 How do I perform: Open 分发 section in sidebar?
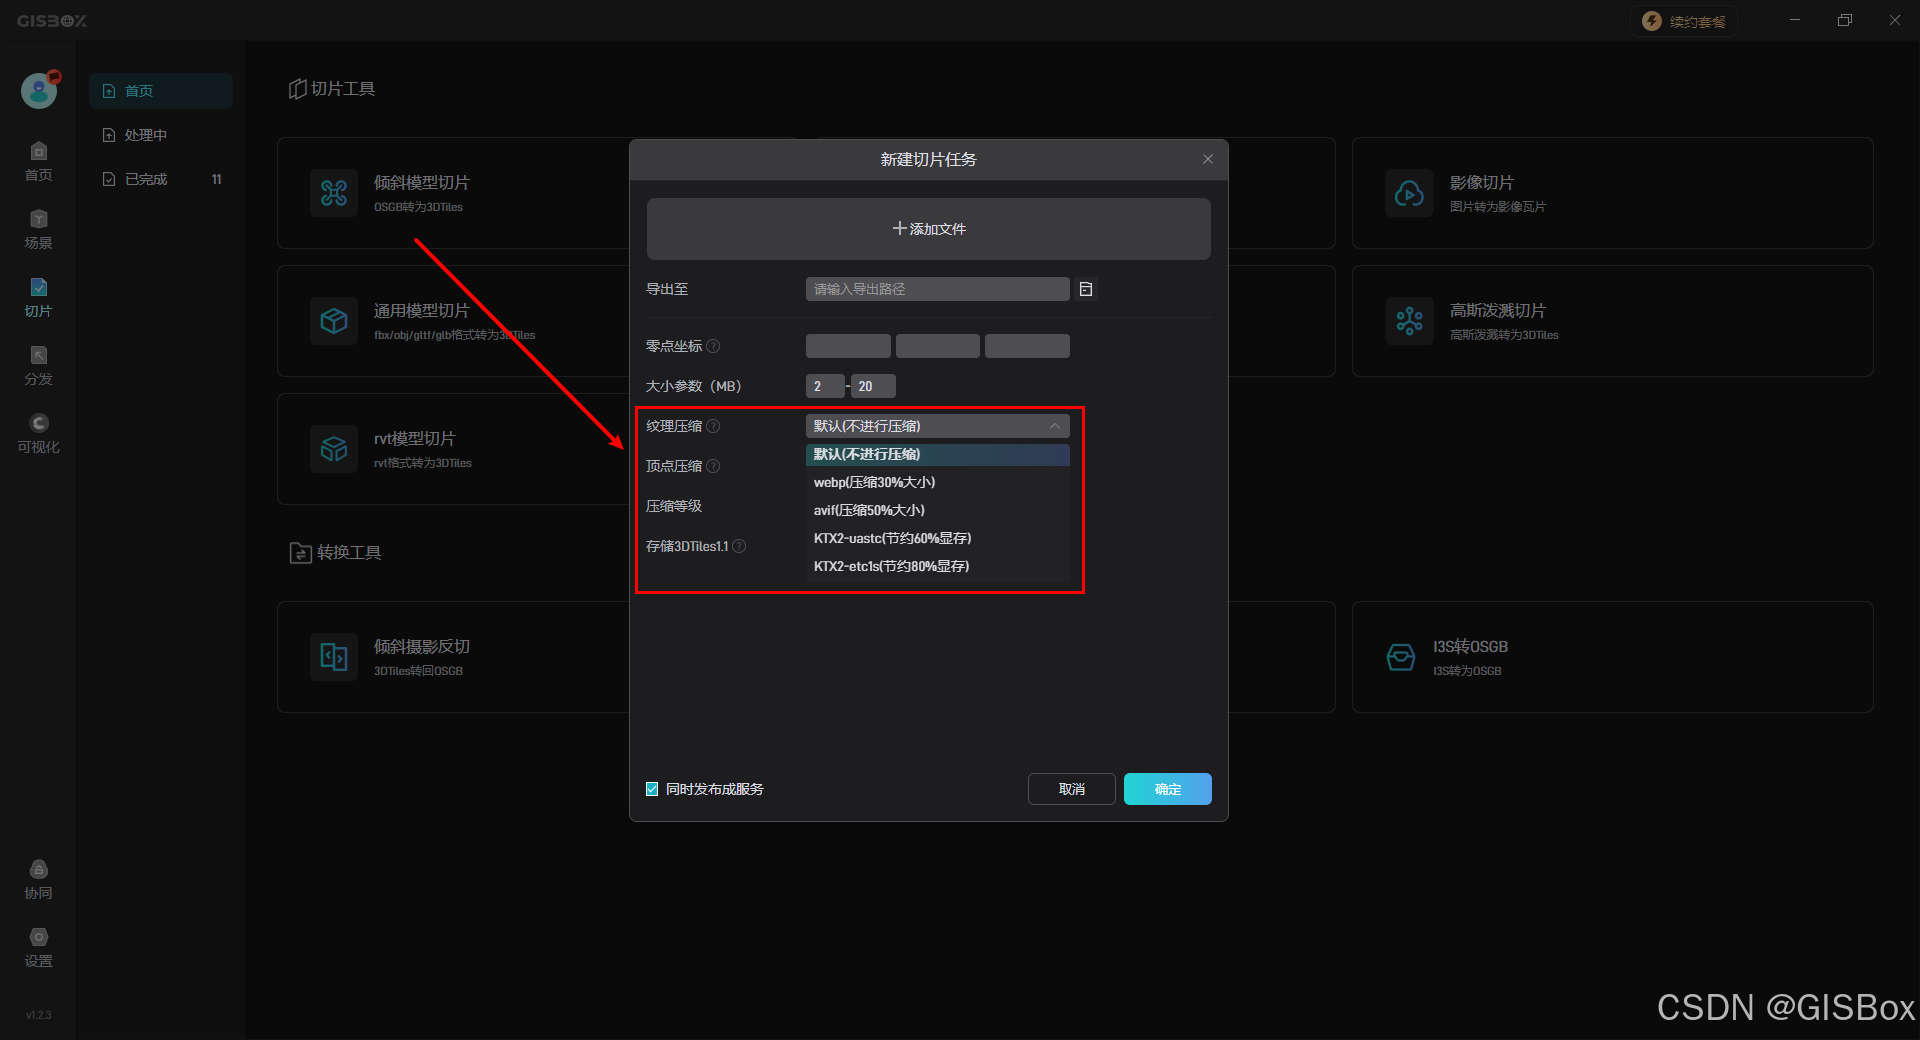click(38, 366)
